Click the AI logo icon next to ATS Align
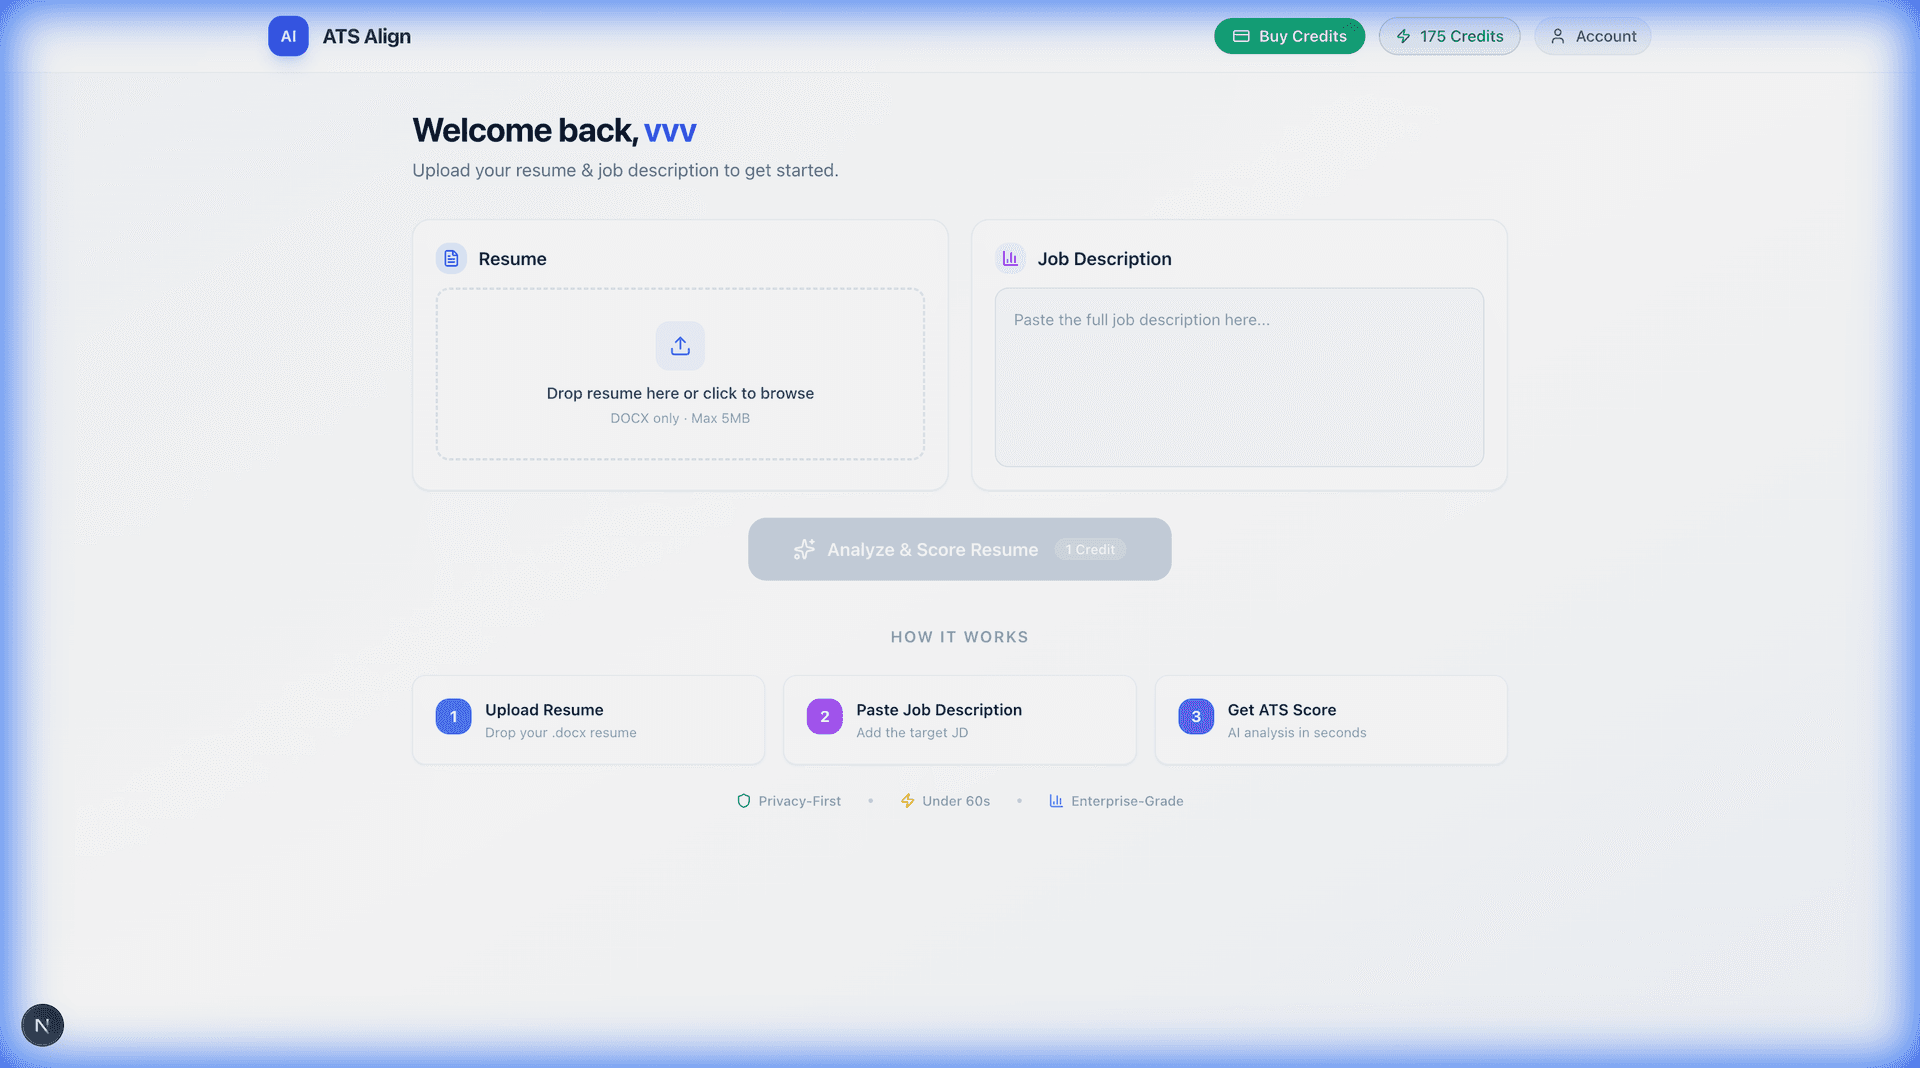Screen dimensions: 1920x1068 [x=288, y=36]
